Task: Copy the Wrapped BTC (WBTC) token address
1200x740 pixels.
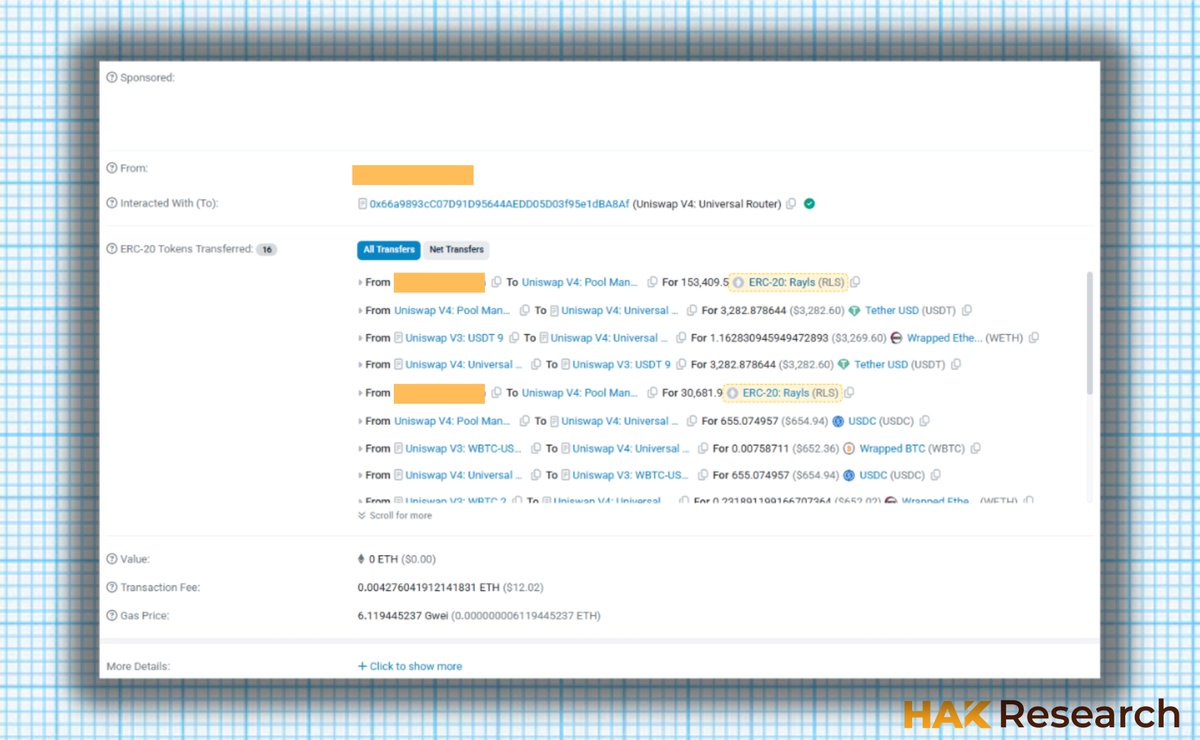Action: click(975, 448)
